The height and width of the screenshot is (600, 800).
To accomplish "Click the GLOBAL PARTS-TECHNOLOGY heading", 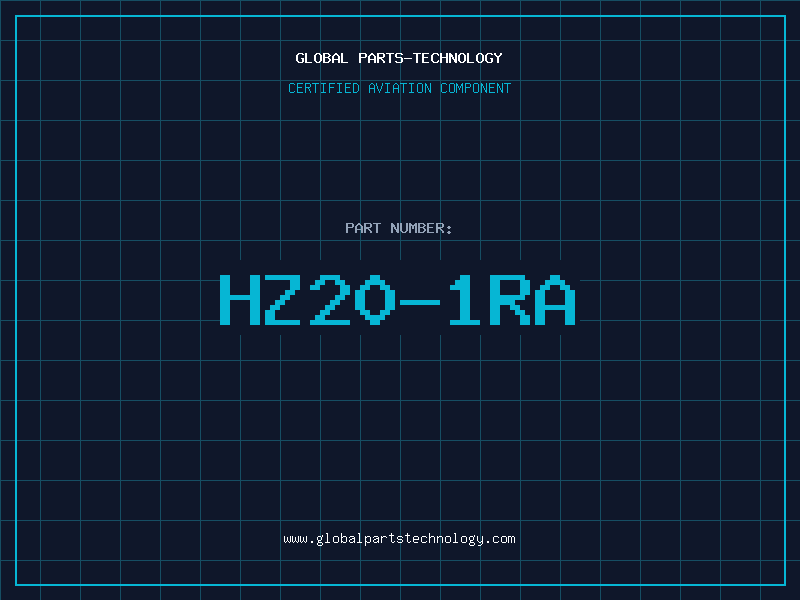I will point(399,58).
